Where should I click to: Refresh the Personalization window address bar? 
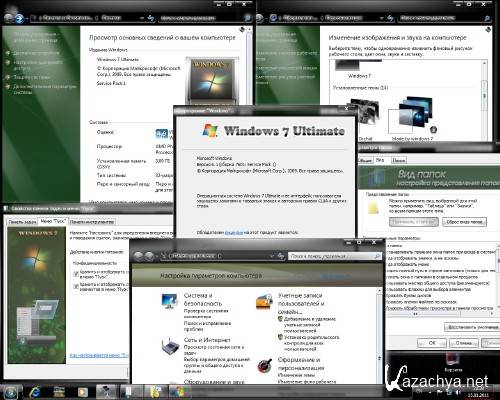tap(390, 18)
